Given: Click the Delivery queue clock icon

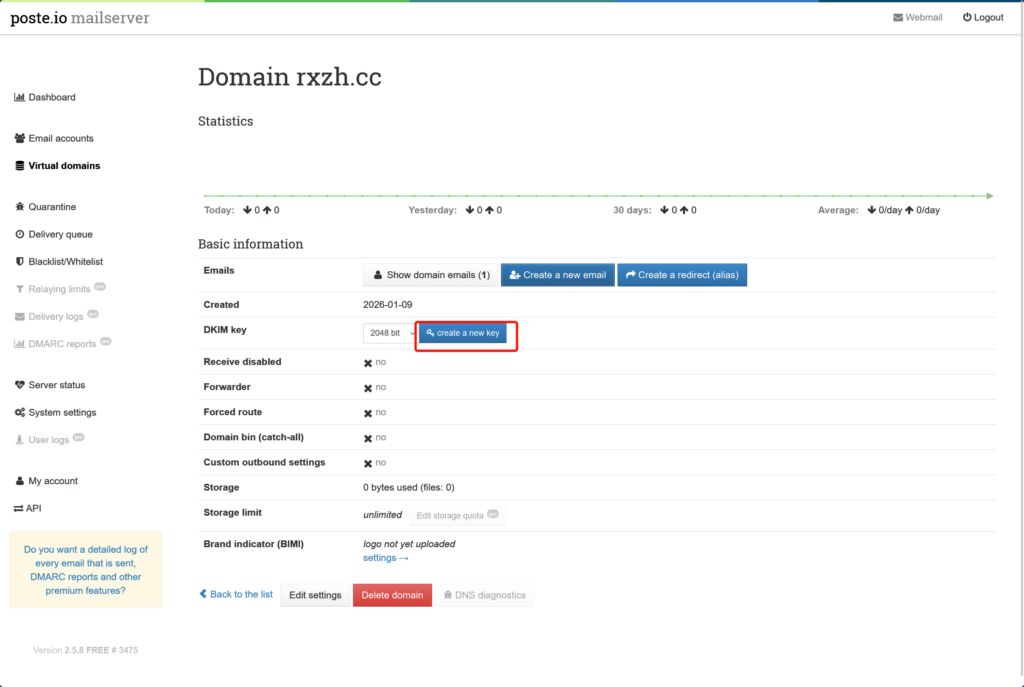Looking at the screenshot, I should point(19,235).
